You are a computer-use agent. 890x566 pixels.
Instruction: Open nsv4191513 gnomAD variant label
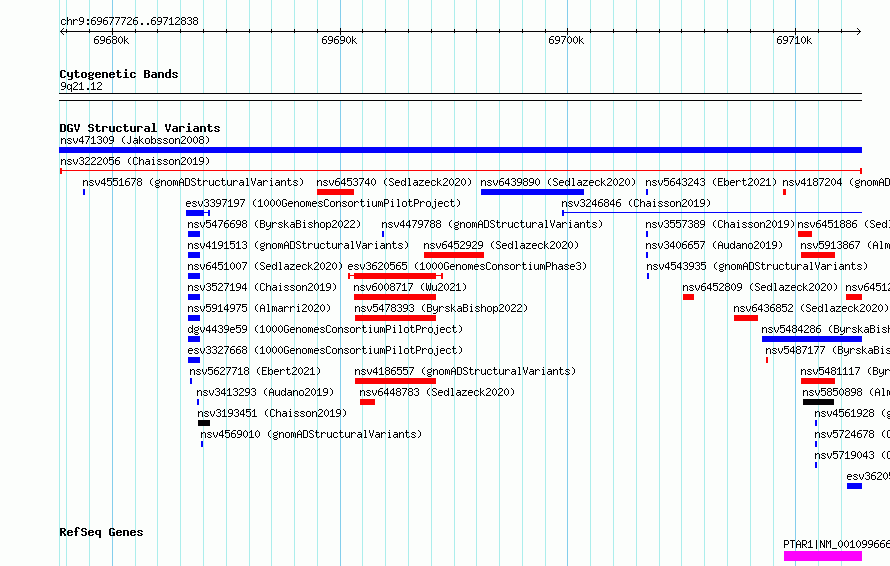click(298, 245)
